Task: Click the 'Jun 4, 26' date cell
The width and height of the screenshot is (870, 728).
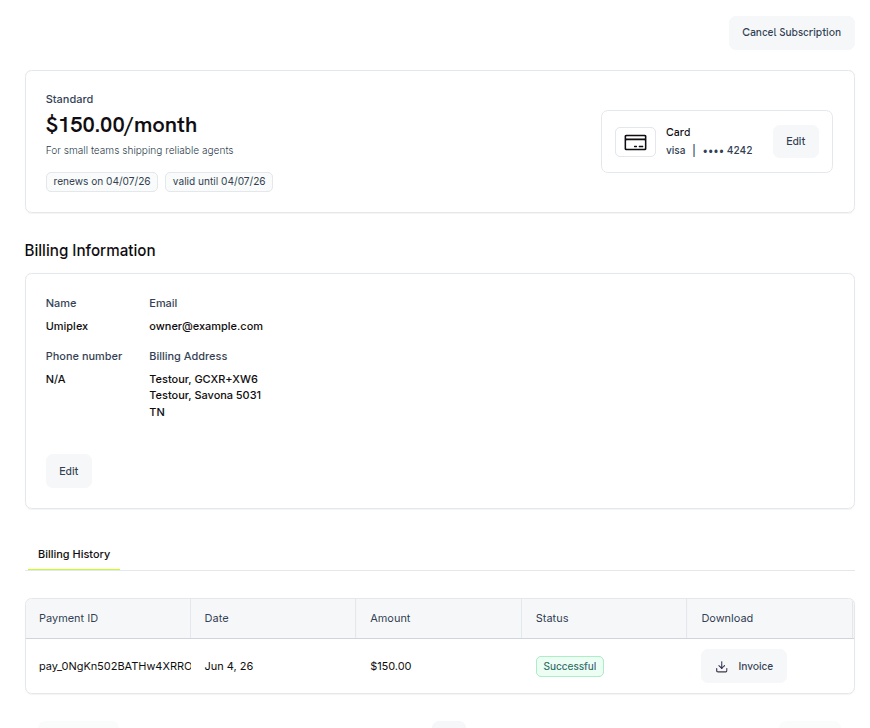Action: point(229,666)
